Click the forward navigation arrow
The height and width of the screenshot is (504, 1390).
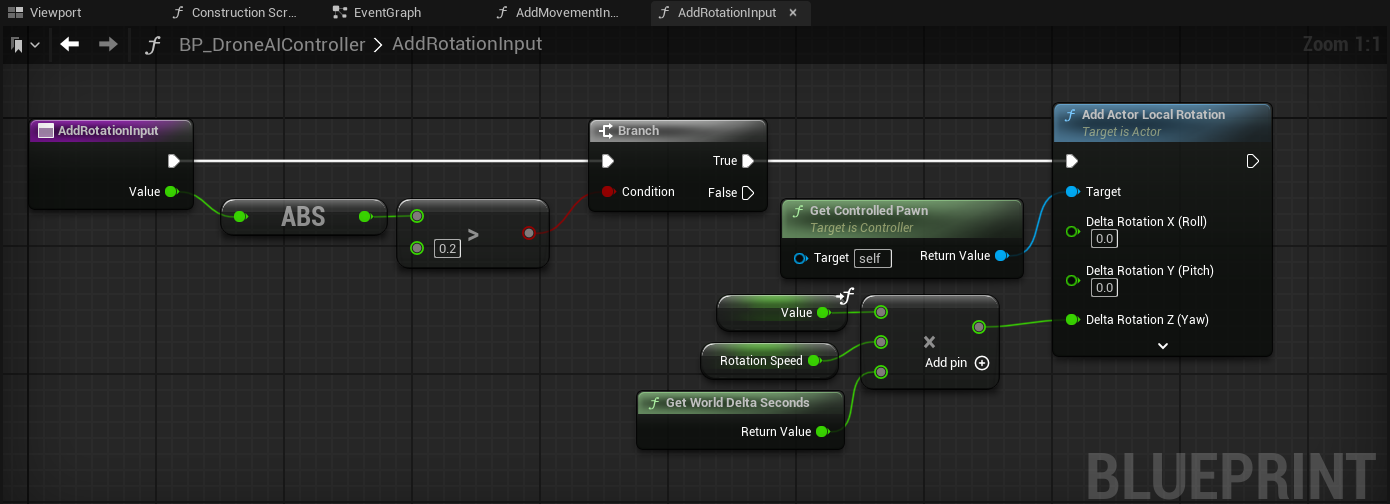[x=108, y=44]
